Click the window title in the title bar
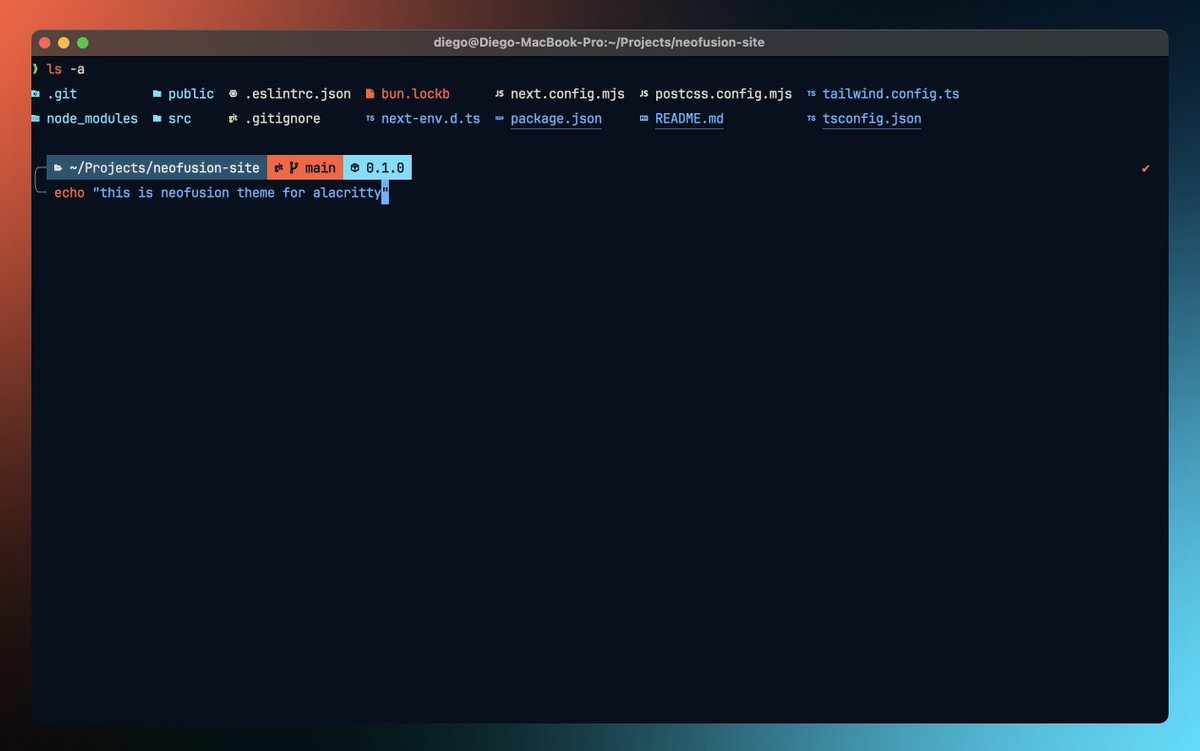 [599, 42]
